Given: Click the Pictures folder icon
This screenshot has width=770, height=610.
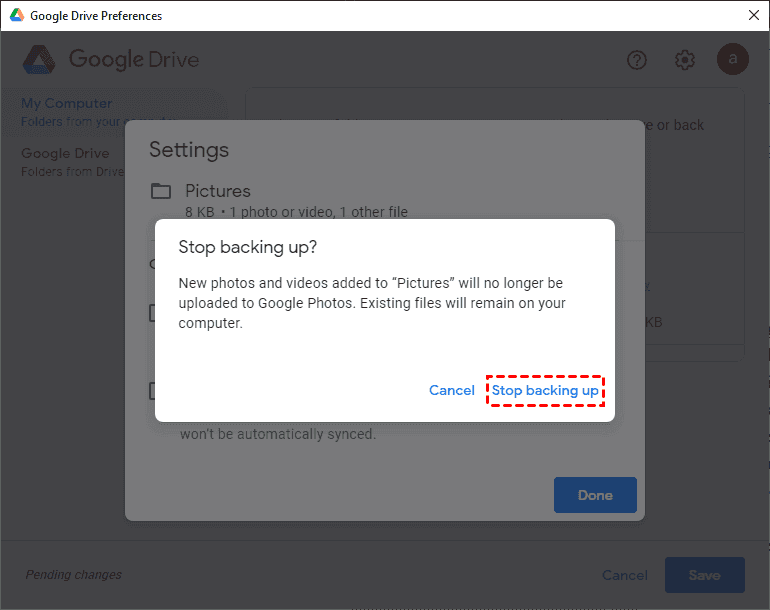Looking at the screenshot, I should (x=161, y=191).
